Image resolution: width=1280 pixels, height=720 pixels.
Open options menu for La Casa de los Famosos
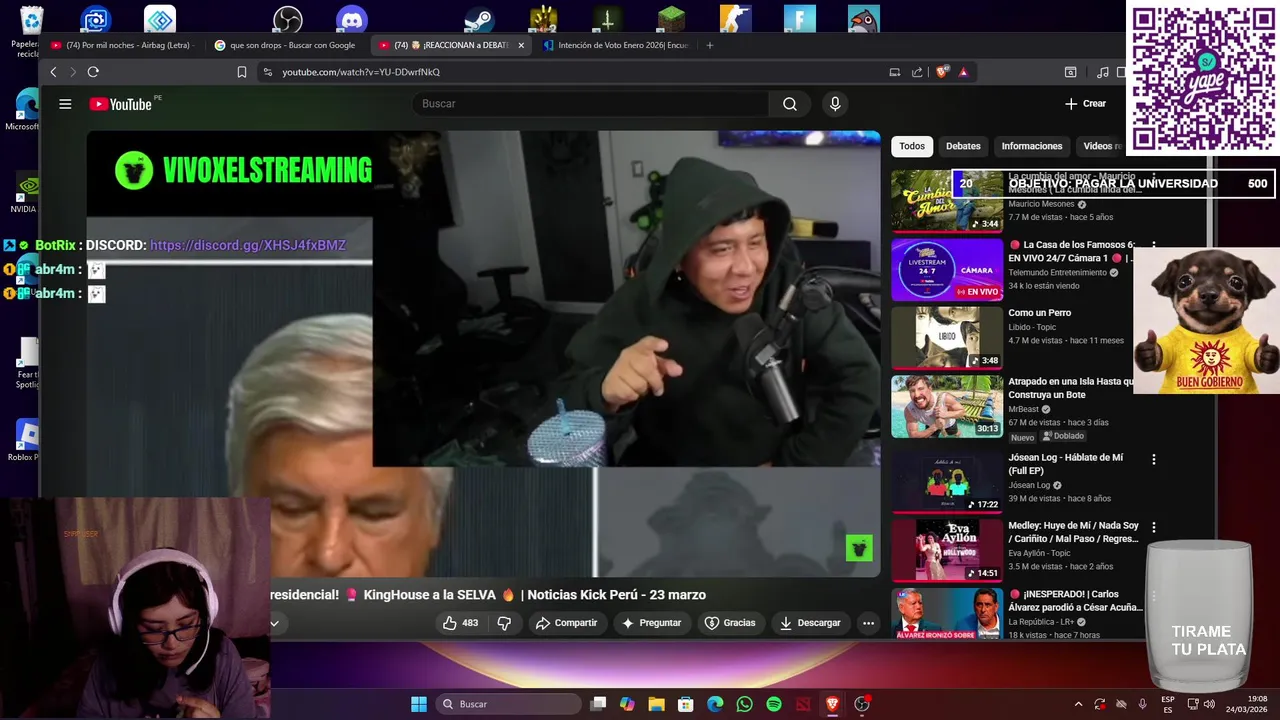click(x=1153, y=245)
